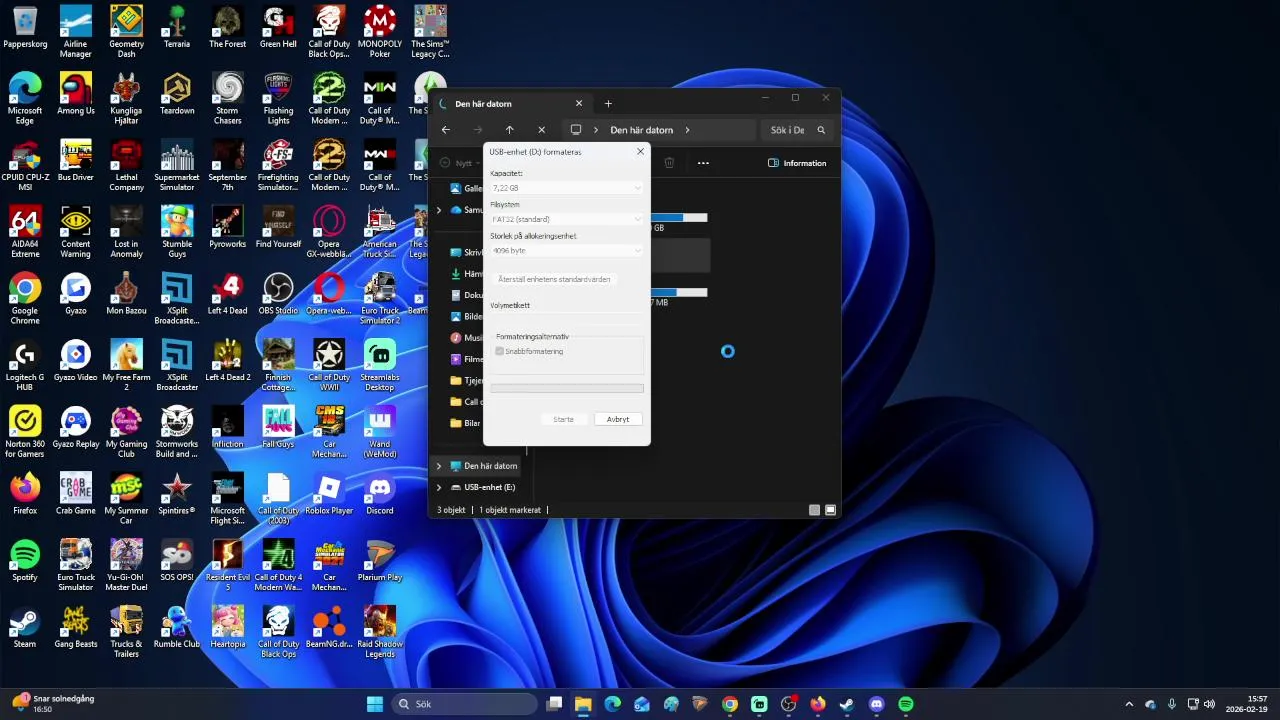Click the Starta button
The width and height of the screenshot is (1280, 720).
click(563, 419)
